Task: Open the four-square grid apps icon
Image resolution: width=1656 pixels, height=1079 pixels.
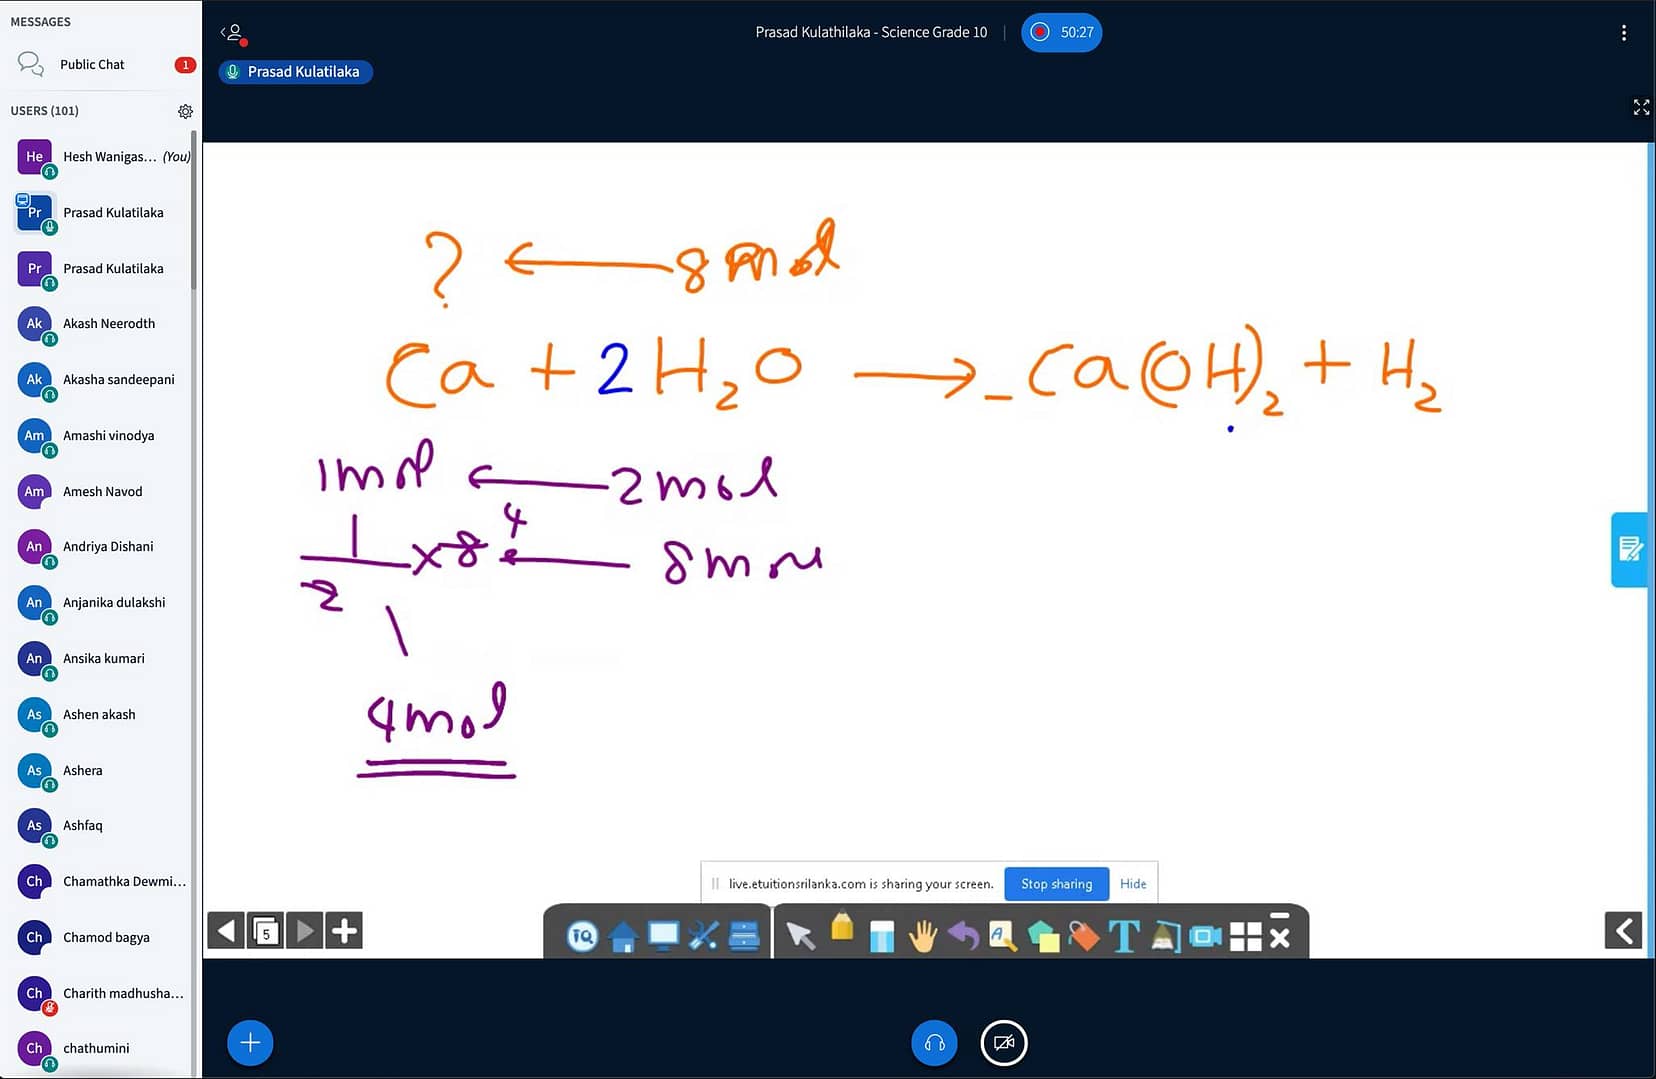Action: (x=1246, y=936)
